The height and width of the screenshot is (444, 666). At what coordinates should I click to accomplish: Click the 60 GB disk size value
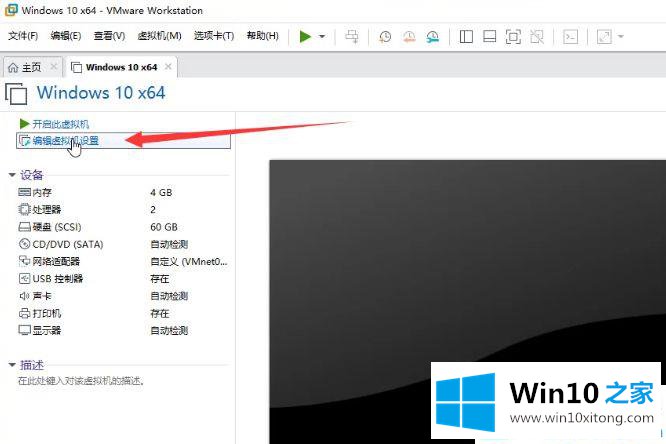[x=164, y=227]
